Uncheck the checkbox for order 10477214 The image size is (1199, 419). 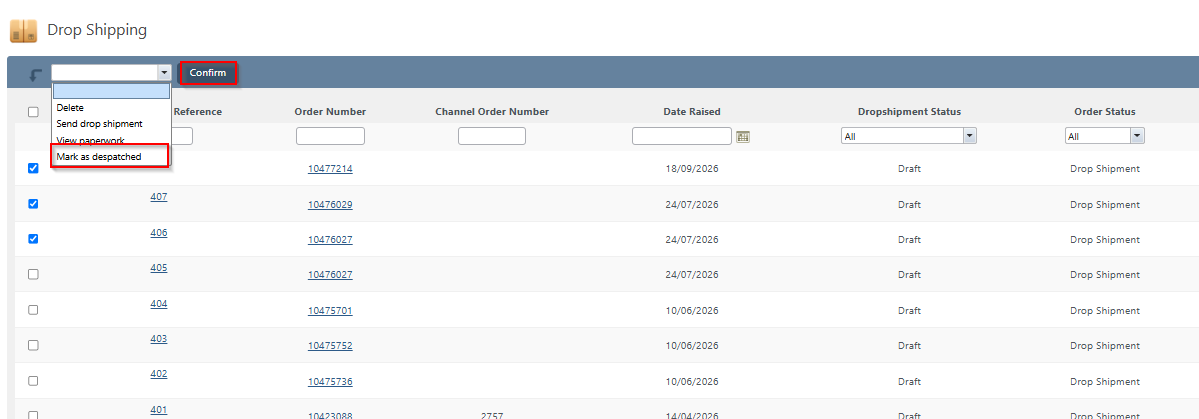coord(33,168)
